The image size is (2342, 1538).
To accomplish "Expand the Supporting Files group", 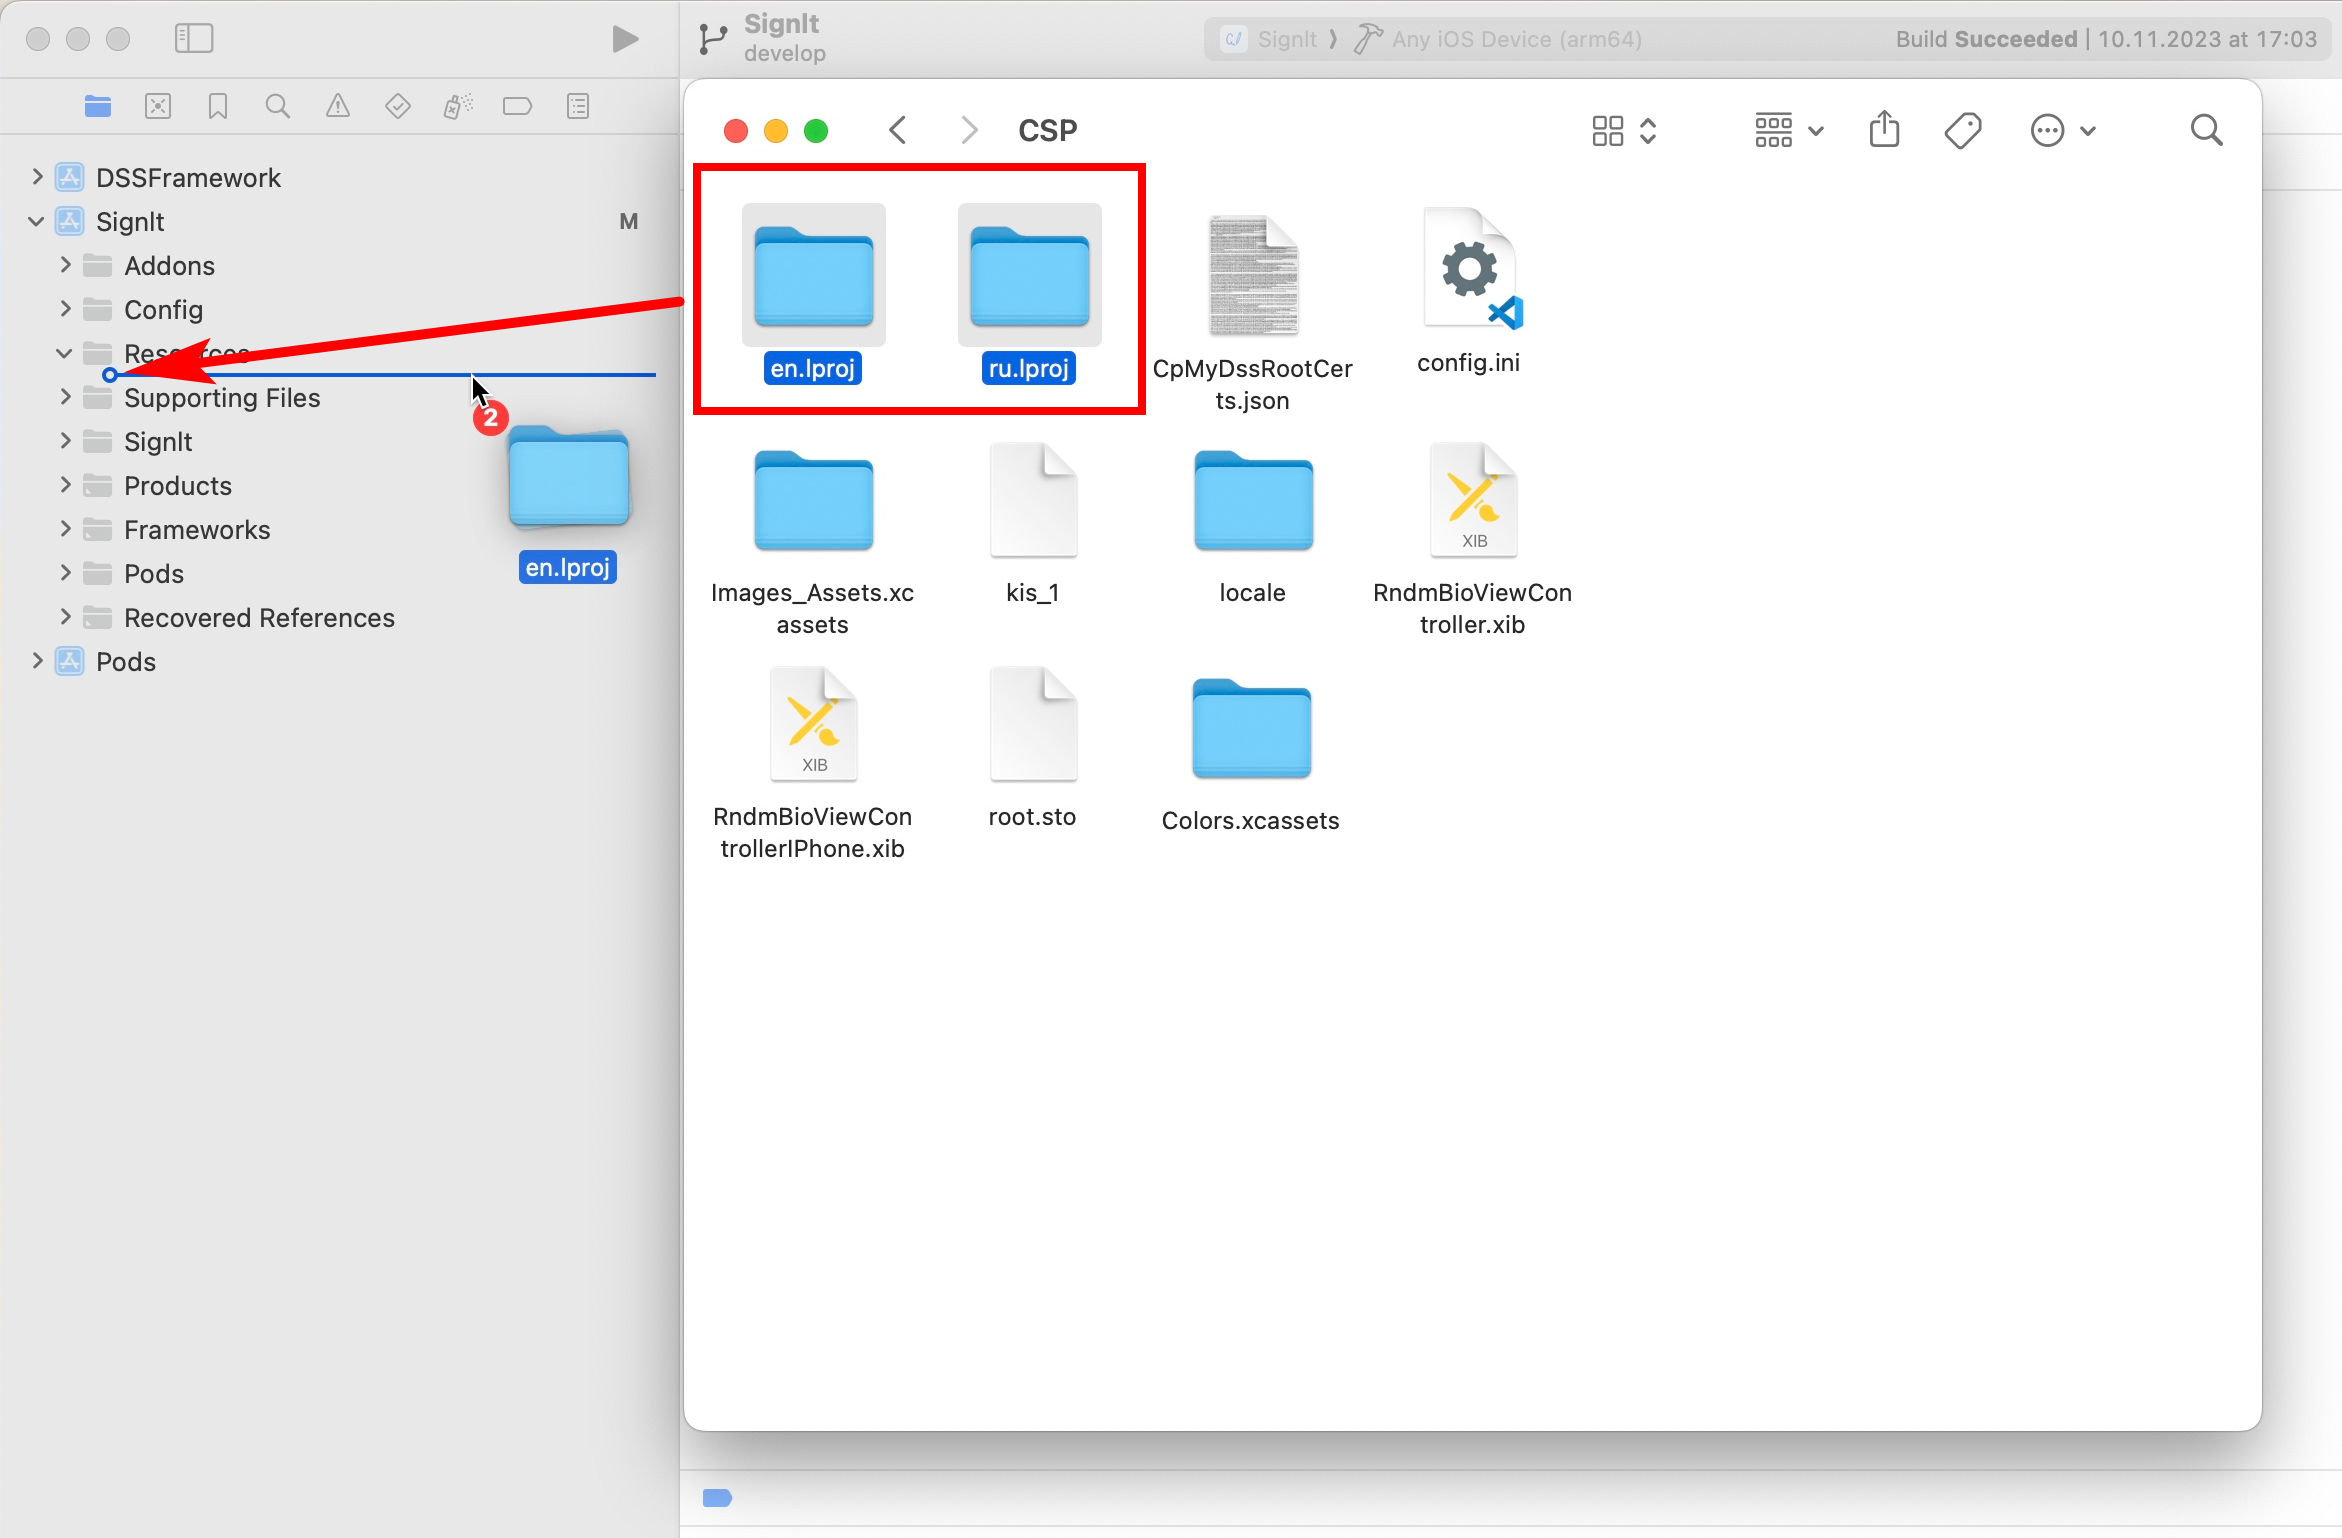I will pos(65,397).
